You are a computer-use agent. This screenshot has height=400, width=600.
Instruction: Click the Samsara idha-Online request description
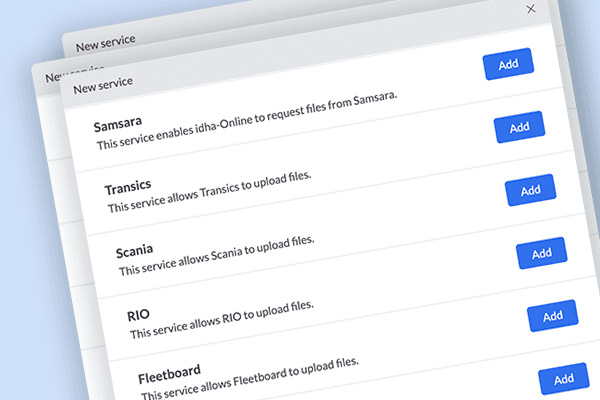point(247,120)
